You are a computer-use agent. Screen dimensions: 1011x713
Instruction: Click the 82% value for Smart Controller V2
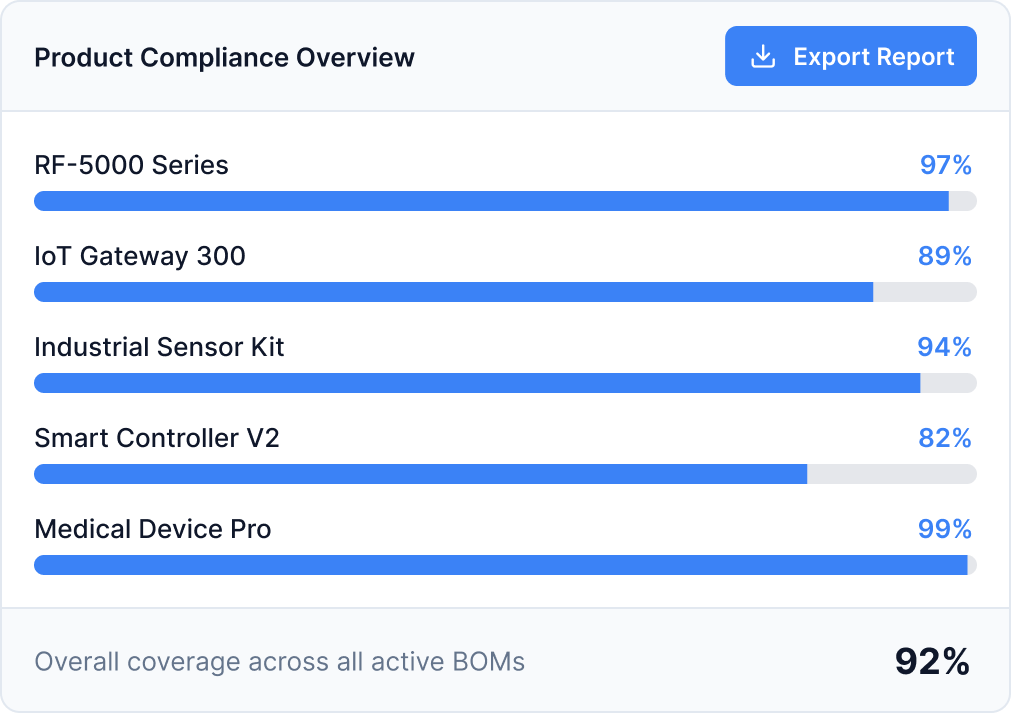(946, 438)
